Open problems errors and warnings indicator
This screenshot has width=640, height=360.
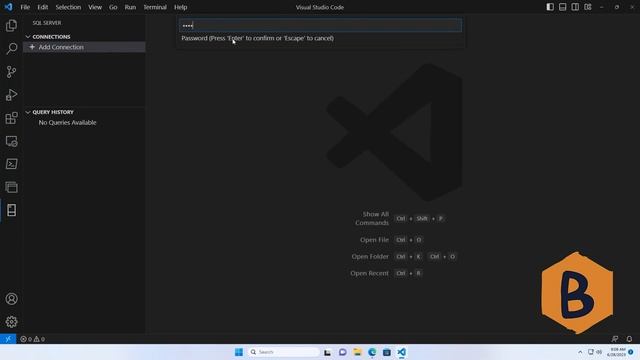[33, 339]
